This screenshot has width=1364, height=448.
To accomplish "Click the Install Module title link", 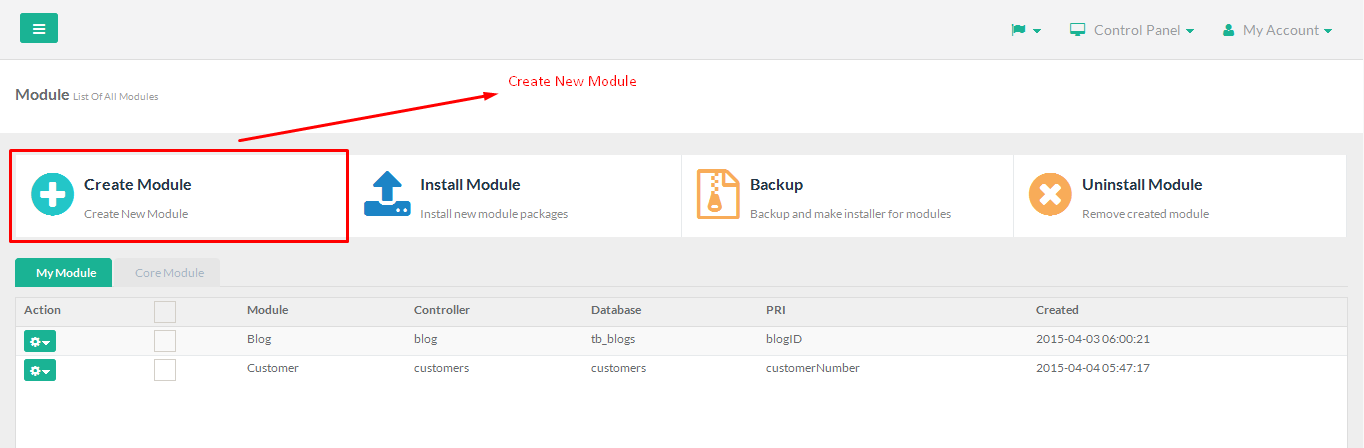I will 470,184.
